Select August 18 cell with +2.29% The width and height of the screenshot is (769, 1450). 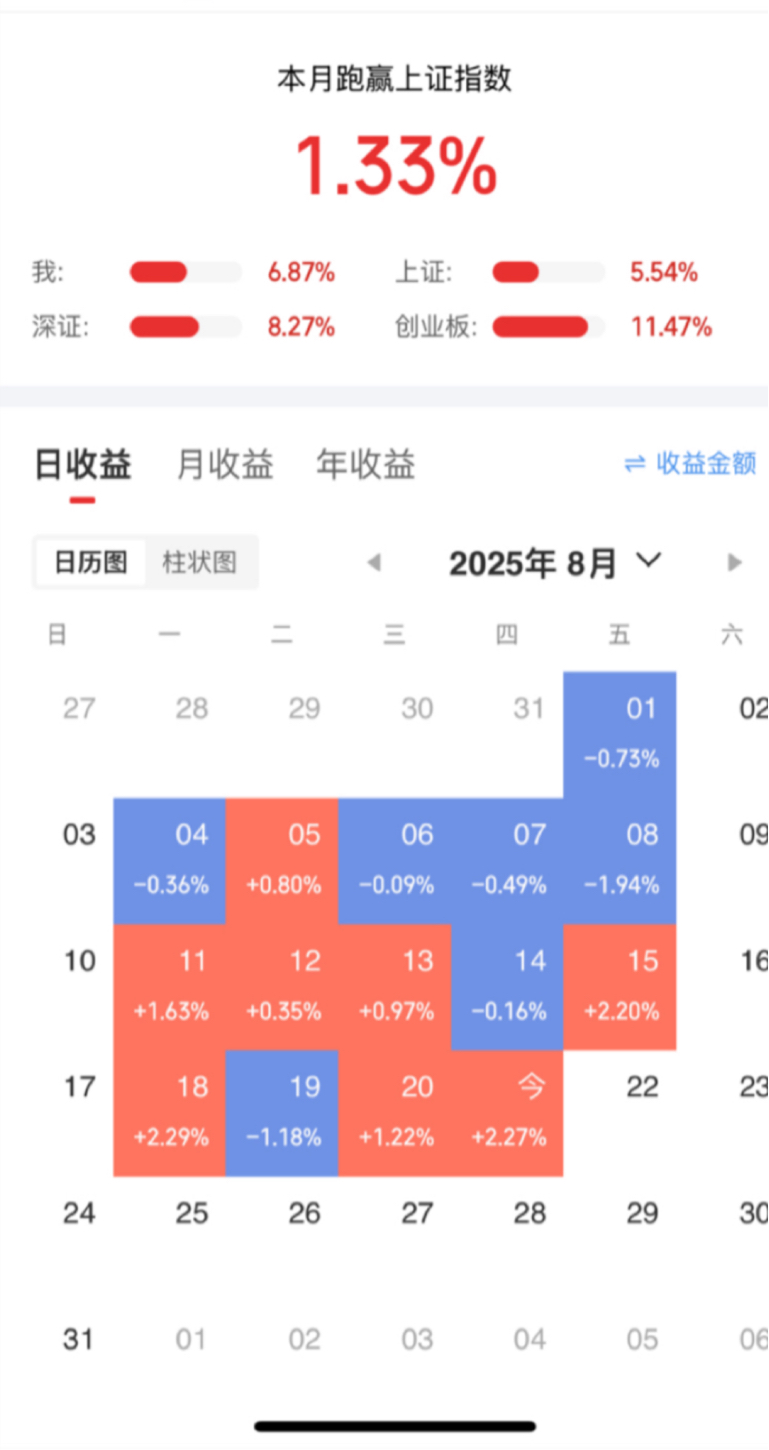[170, 1113]
